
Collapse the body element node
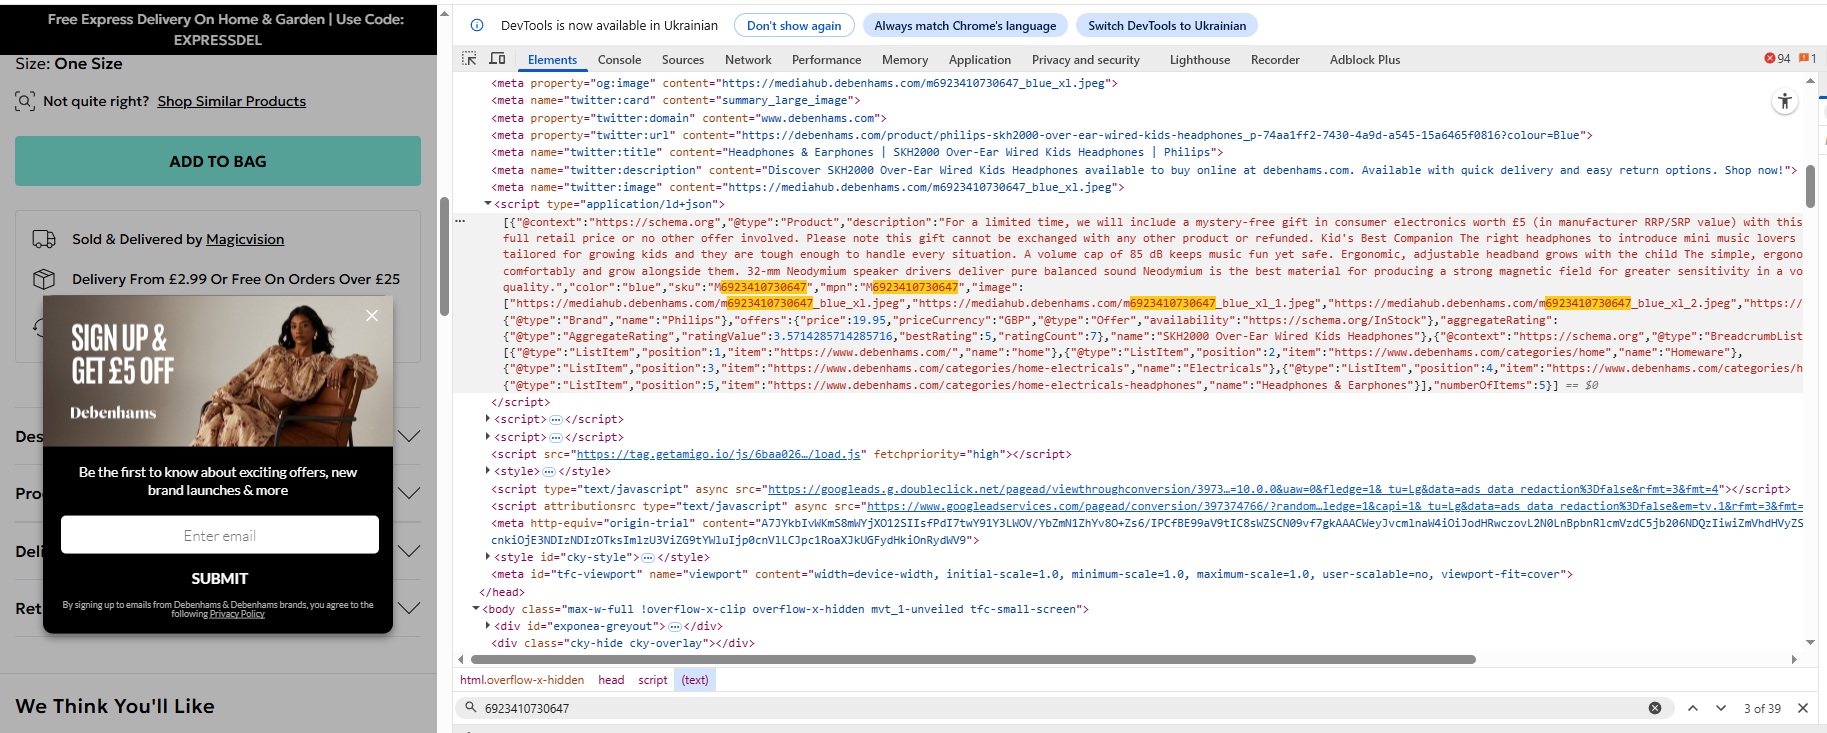(476, 609)
